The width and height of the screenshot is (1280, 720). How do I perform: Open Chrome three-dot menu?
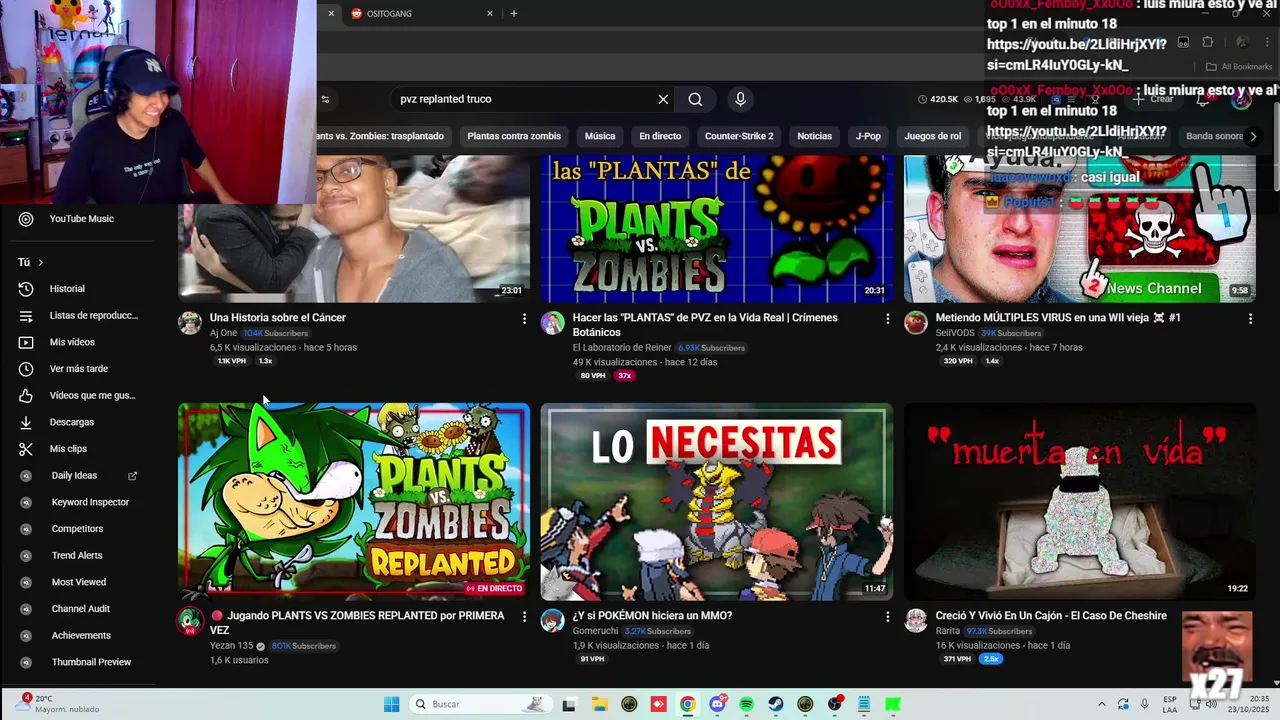pyautogui.click(x=1265, y=42)
